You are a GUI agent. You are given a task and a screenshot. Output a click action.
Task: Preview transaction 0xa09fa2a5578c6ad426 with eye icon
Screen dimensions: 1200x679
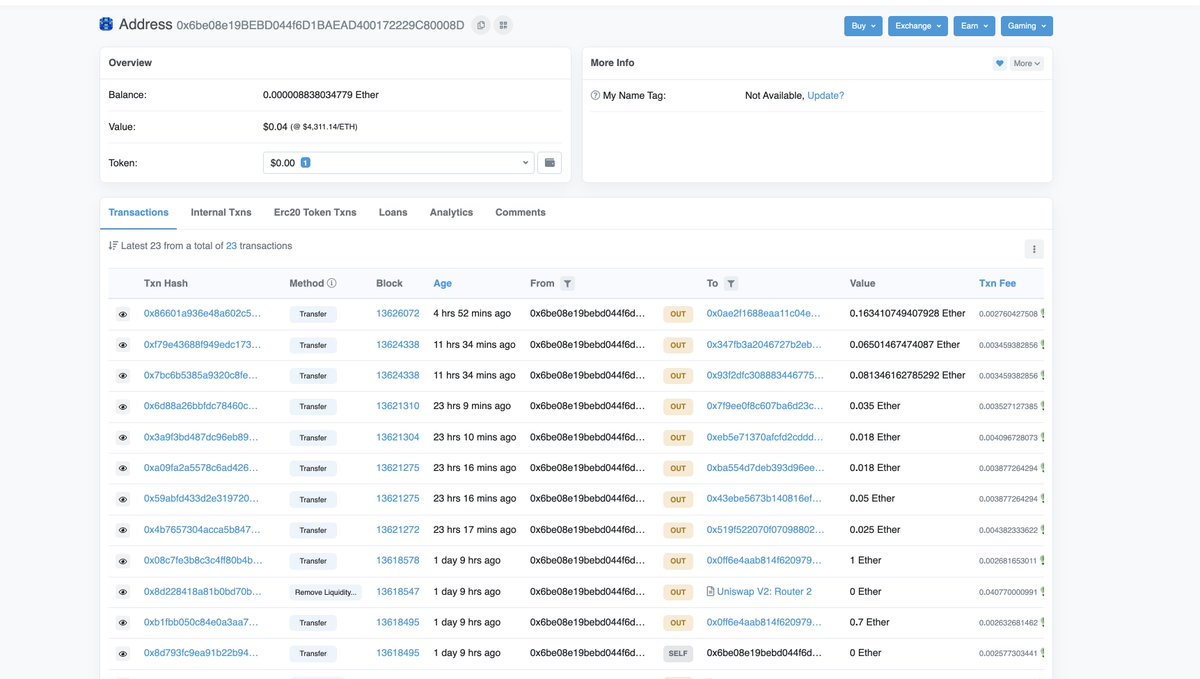(x=123, y=468)
